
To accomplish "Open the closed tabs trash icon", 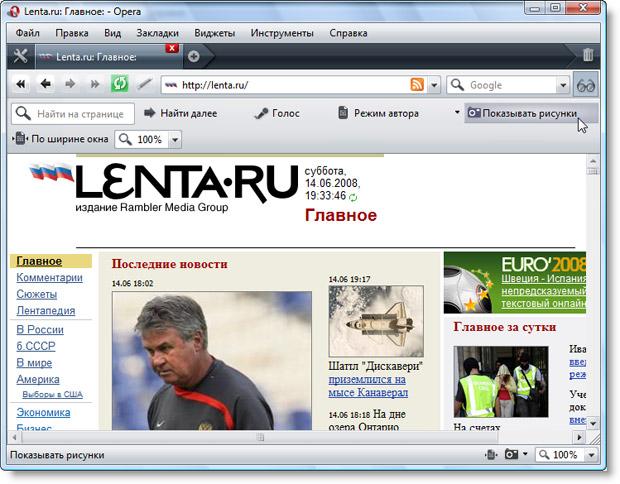I will pyautogui.click(x=588, y=55).
